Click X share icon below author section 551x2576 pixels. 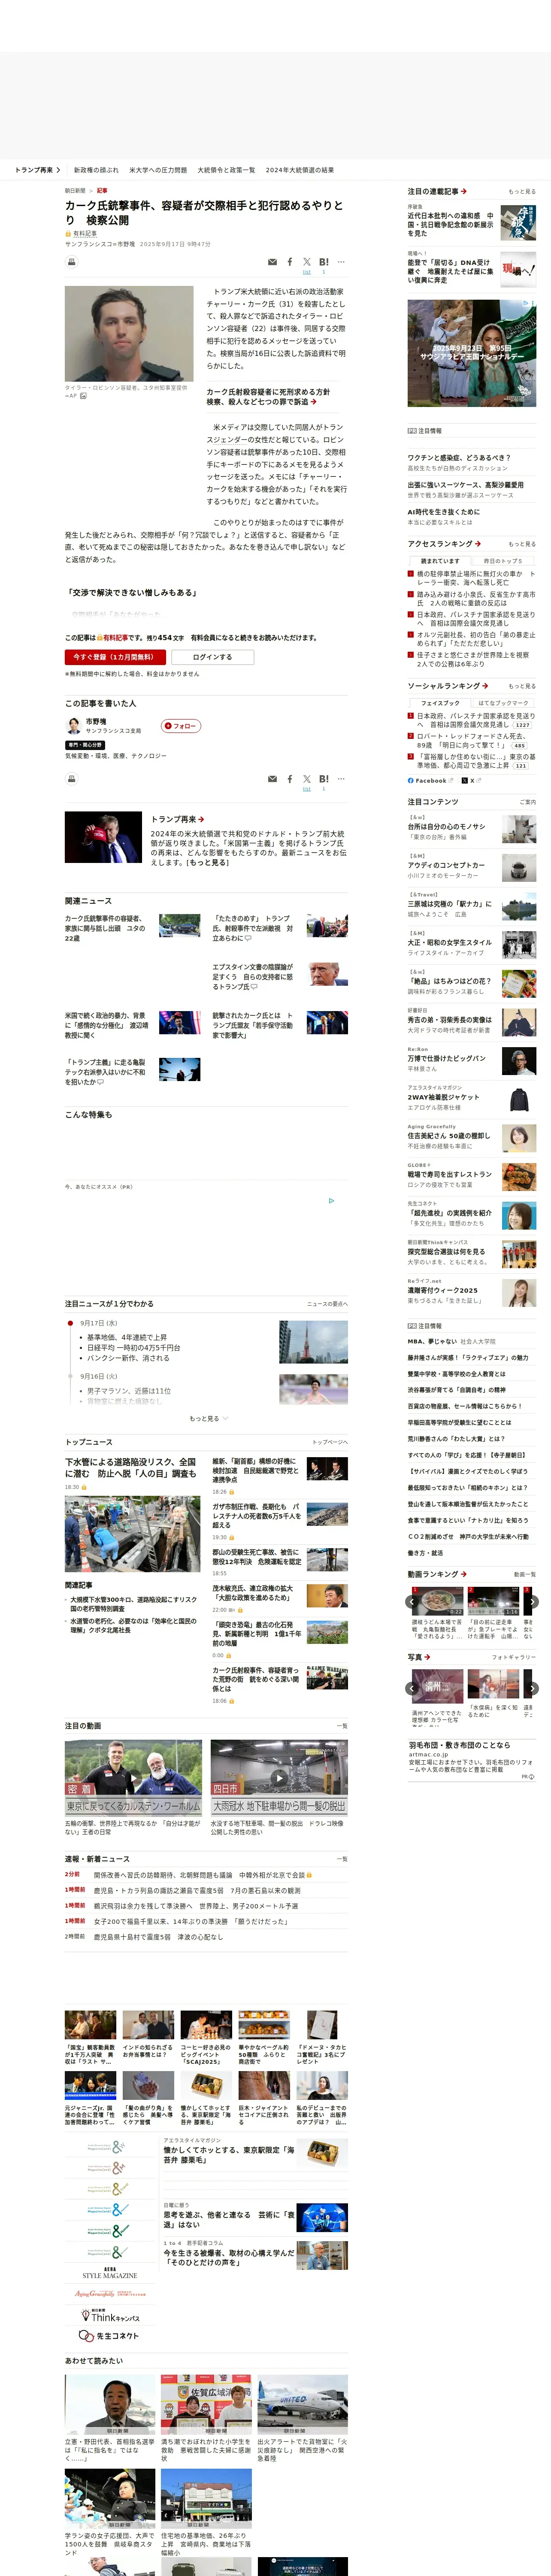tap(307, 779)
